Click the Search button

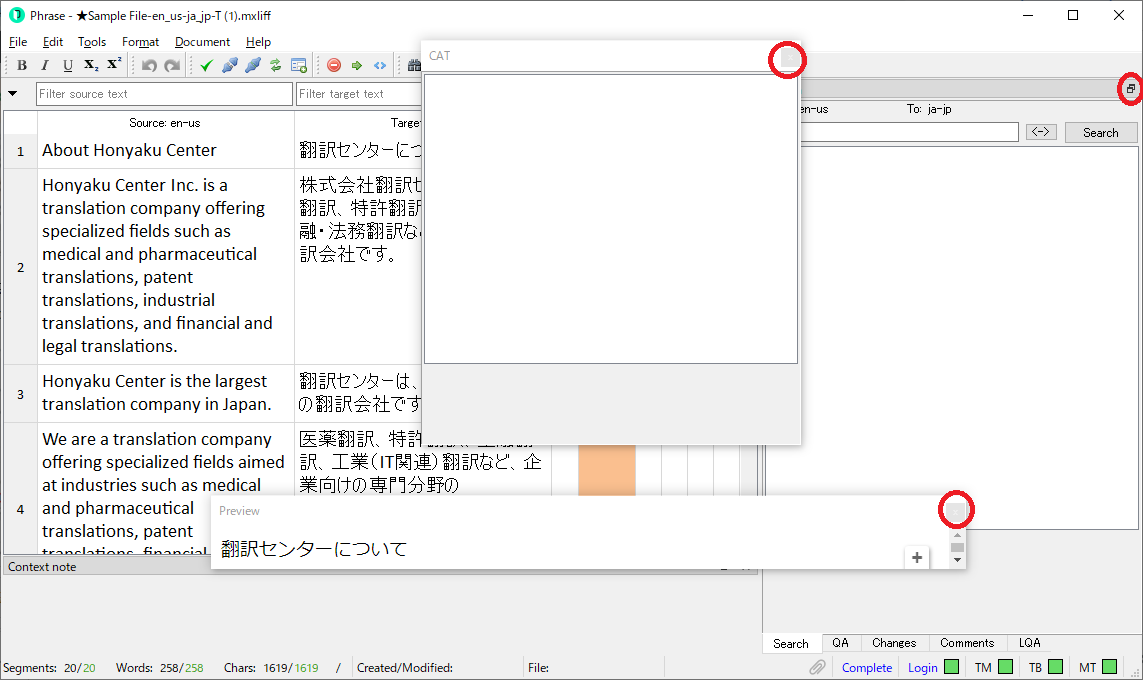[1100, 132]
